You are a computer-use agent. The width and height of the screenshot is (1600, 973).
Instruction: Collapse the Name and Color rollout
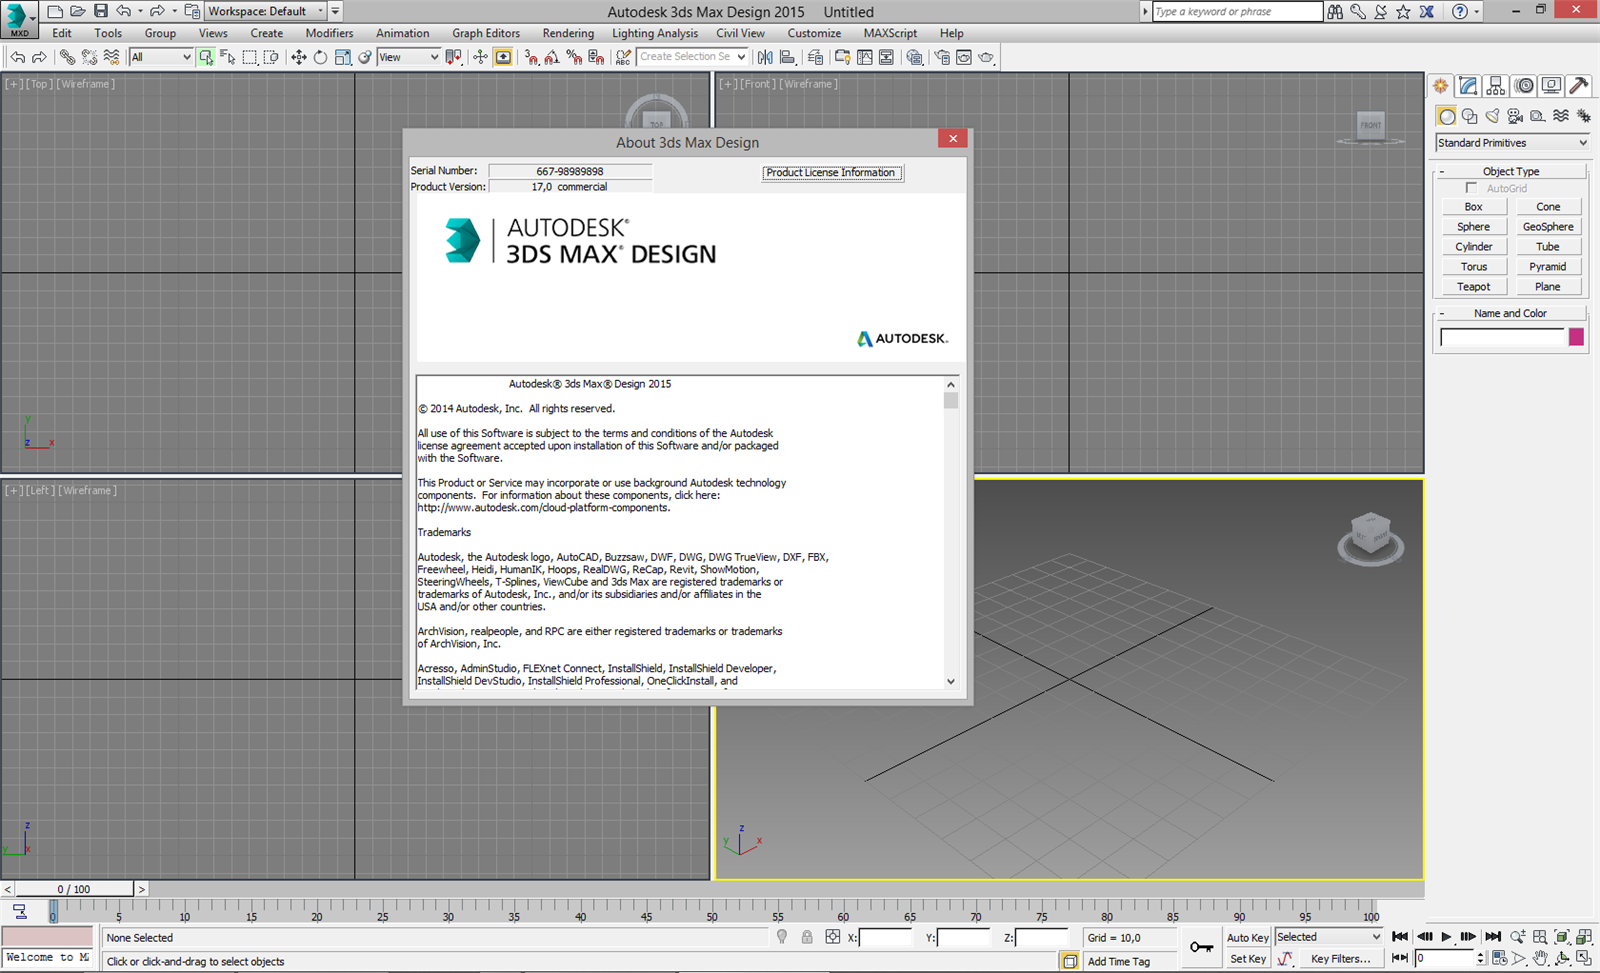(1511, 313)
